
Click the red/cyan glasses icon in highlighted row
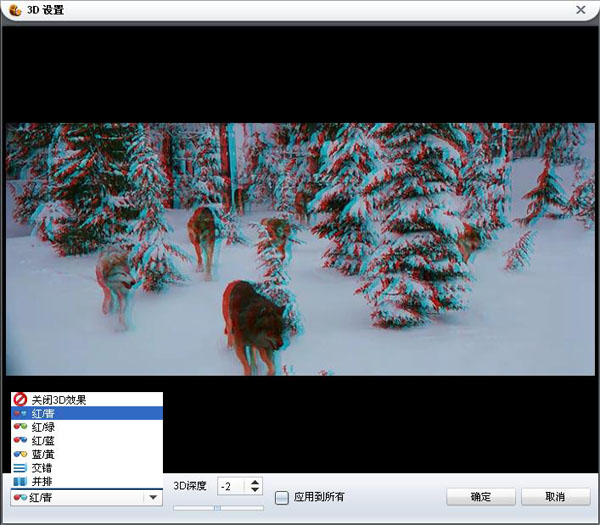[20, 413]
